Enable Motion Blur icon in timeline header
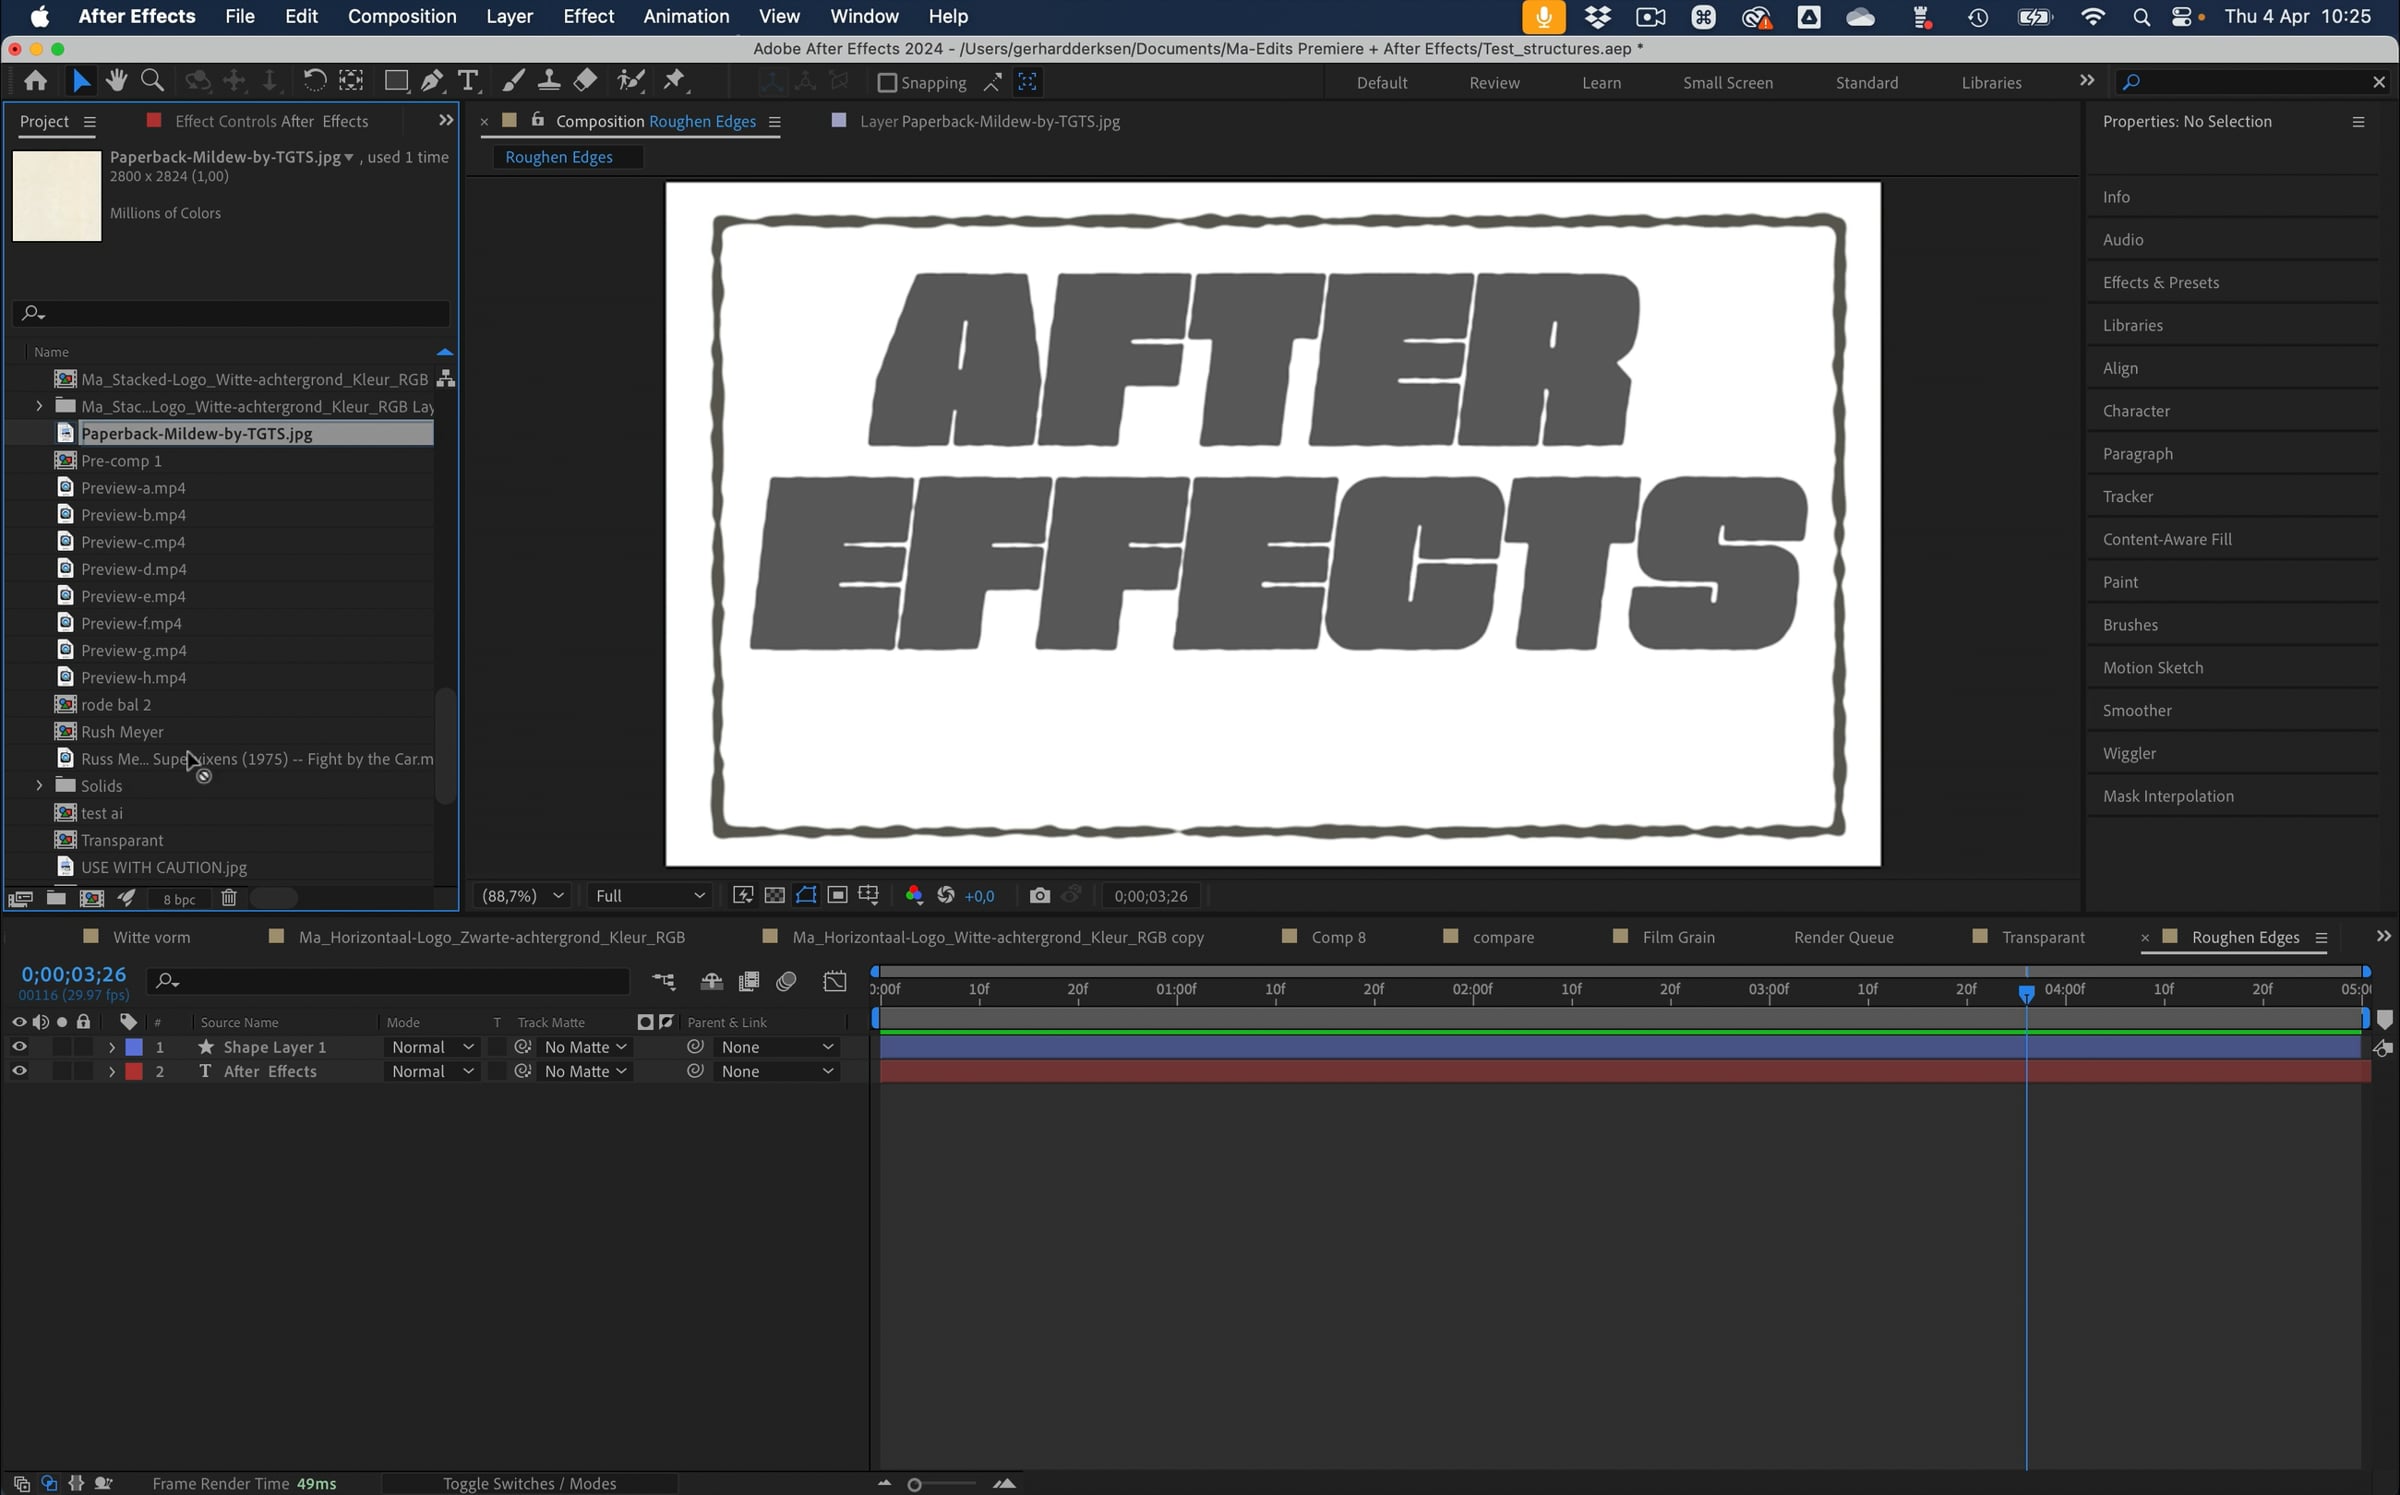 pos(787,982)
